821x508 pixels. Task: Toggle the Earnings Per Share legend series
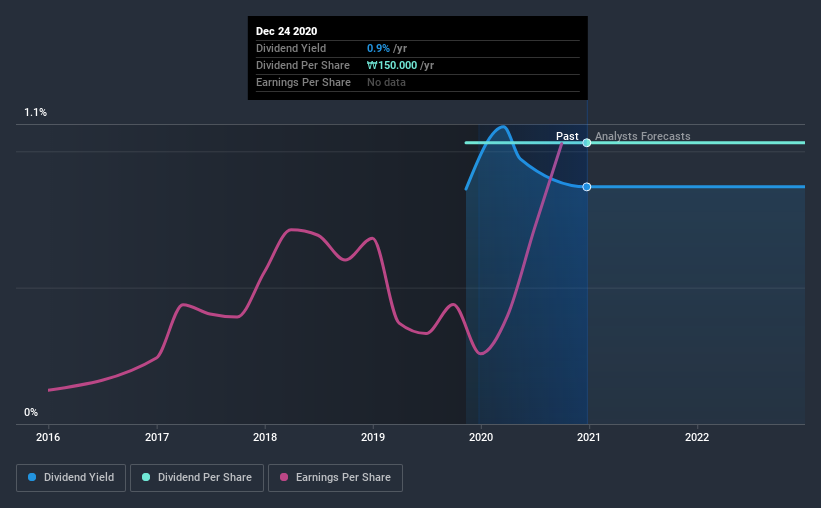(x=335, y=478)
